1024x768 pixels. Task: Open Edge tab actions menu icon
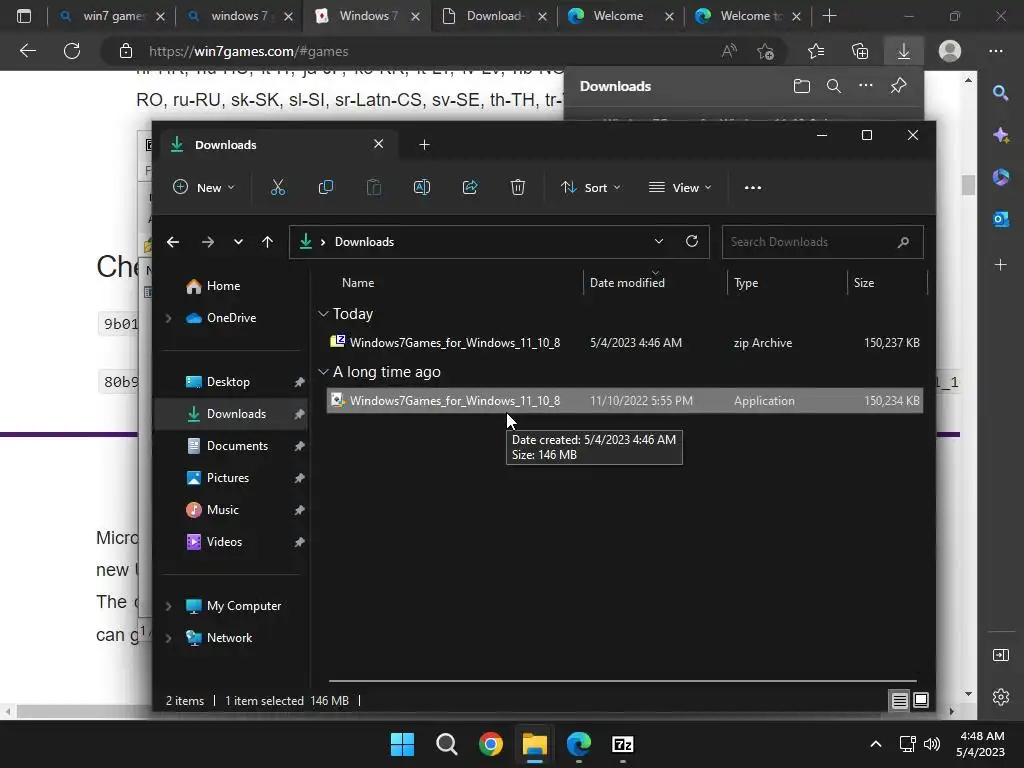click(24, 16)
